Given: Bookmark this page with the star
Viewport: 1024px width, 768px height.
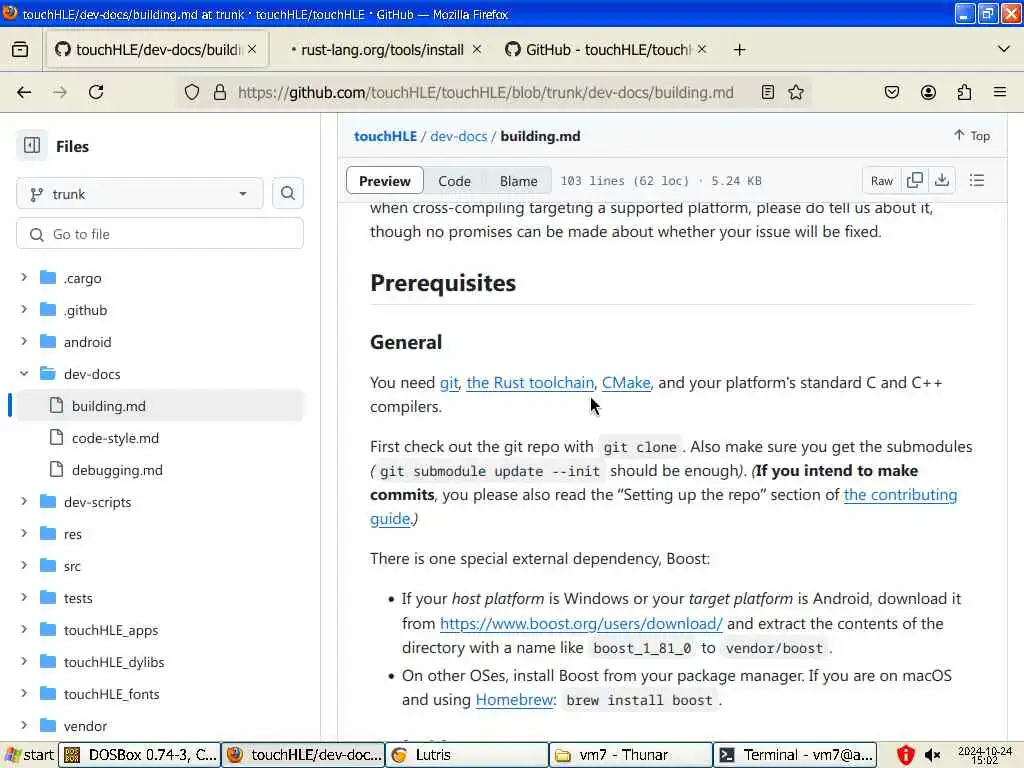Looking at the screenshot, I should 795,92.
